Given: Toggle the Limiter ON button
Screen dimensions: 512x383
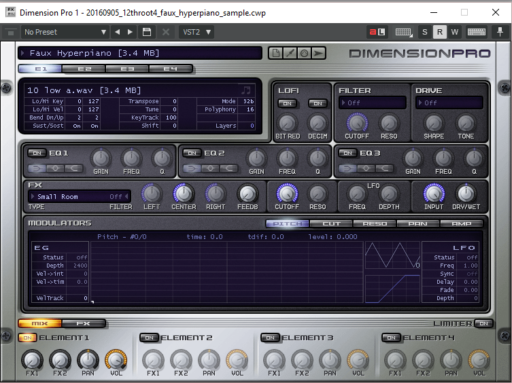Looking at the screenshot, I should [x=484, y=323].
